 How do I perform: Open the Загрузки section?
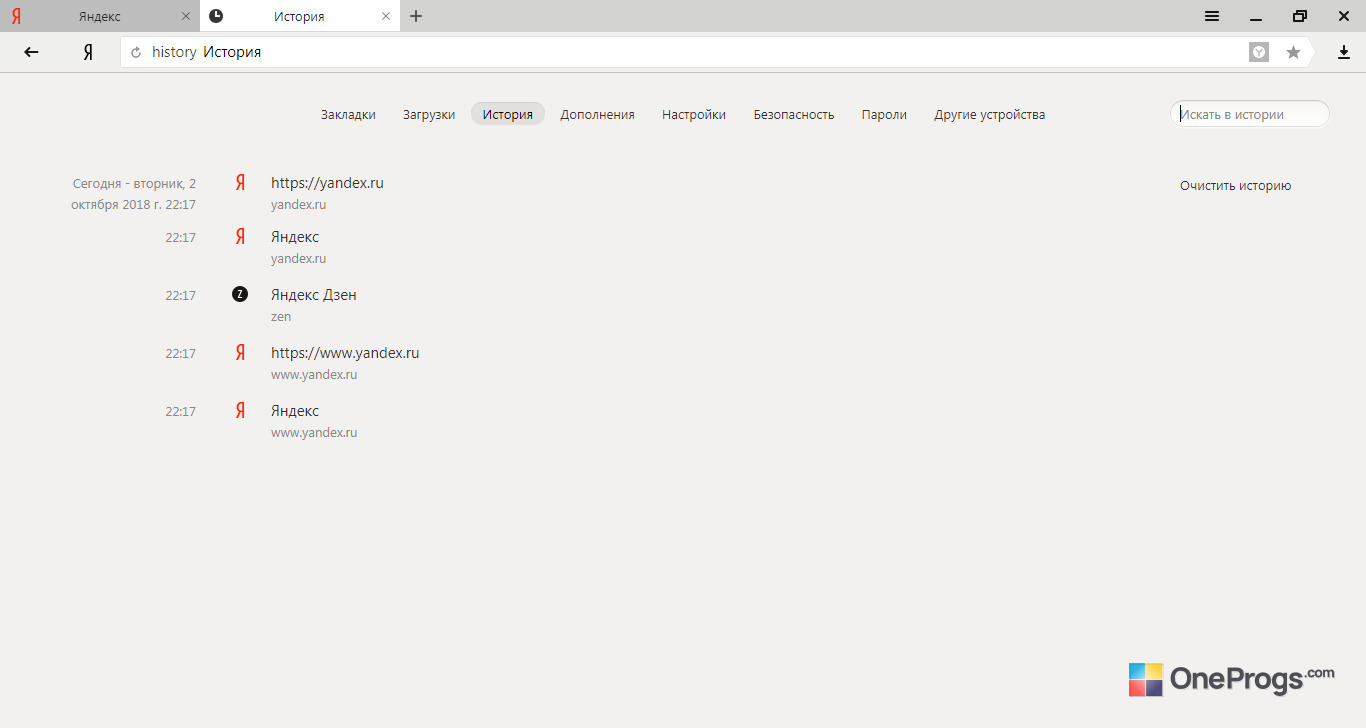[x=429, y=114]
